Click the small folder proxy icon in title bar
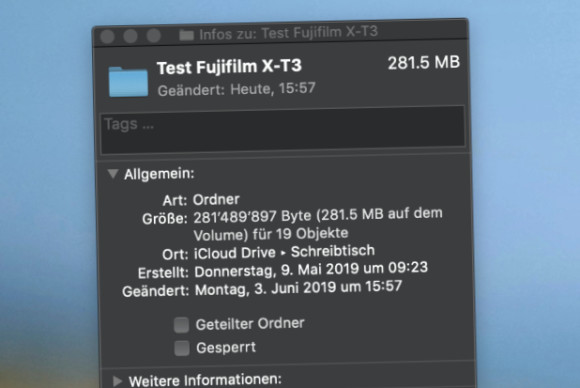 [186, 35]
